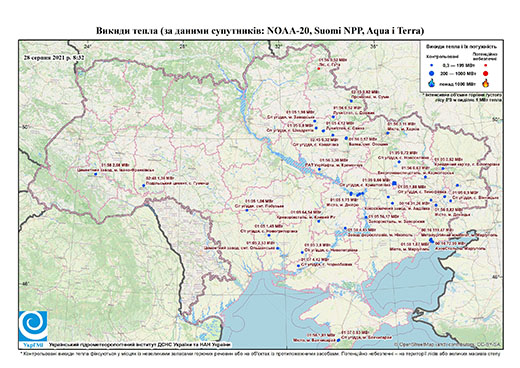Click the blue marker near Ivano-Frankivsk cement plant
Image resolution: width=520 pixels, height=368 pixels.
tap(95, 174)
